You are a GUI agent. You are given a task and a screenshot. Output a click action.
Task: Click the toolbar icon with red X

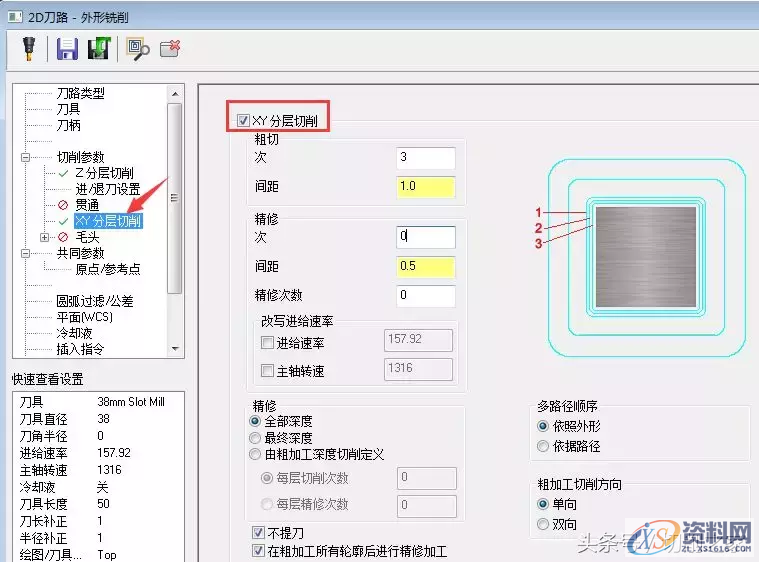pos(170,48)
